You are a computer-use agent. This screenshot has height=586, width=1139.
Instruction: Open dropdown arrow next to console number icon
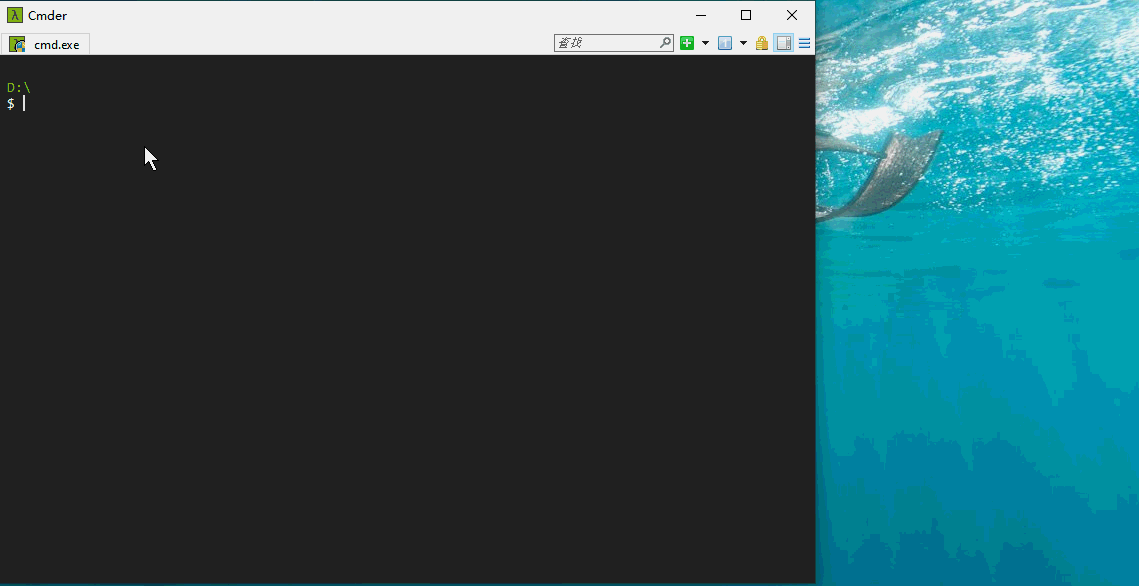743,43
